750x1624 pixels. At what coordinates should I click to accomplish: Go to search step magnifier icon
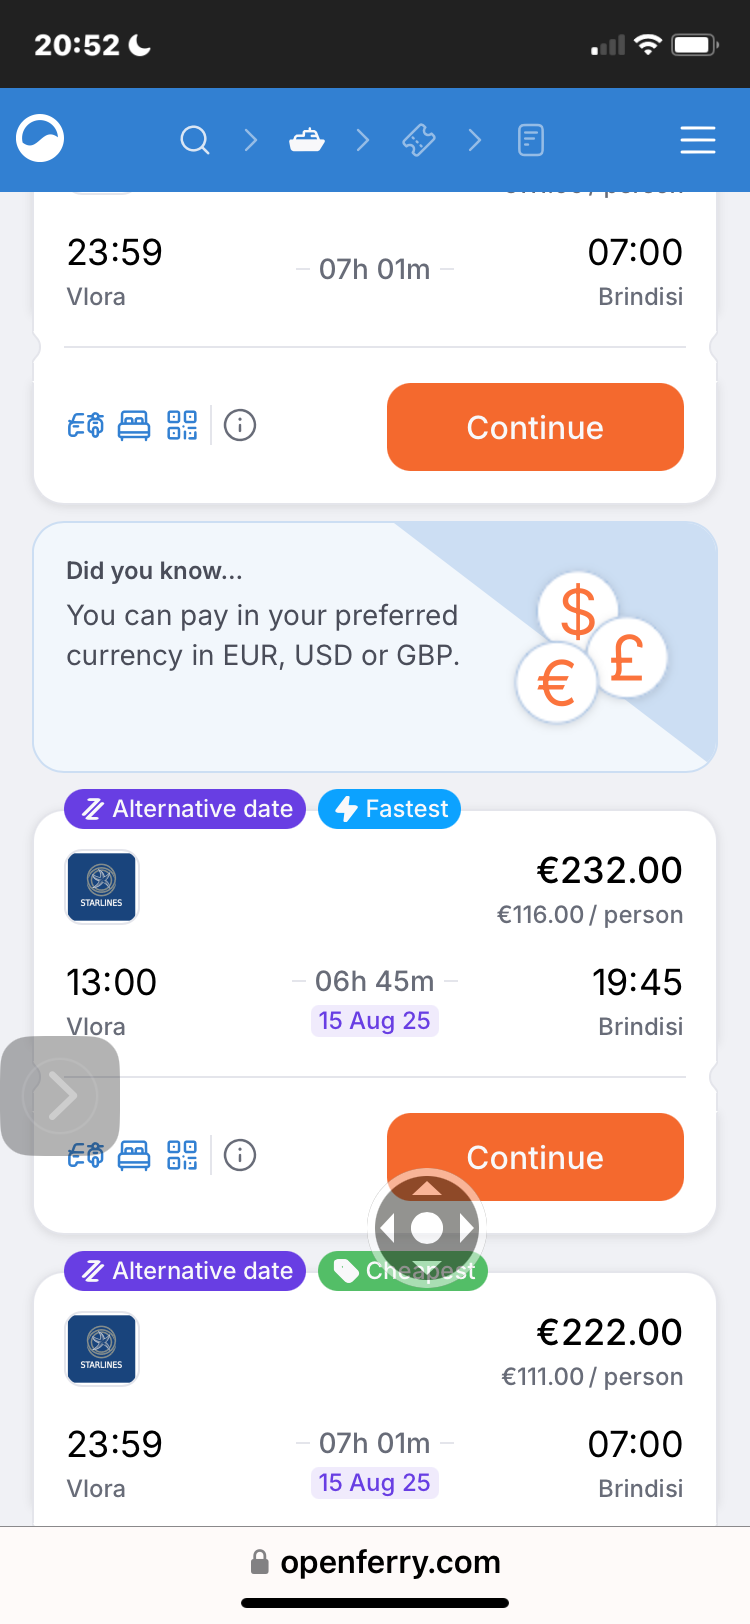[195, 140]
